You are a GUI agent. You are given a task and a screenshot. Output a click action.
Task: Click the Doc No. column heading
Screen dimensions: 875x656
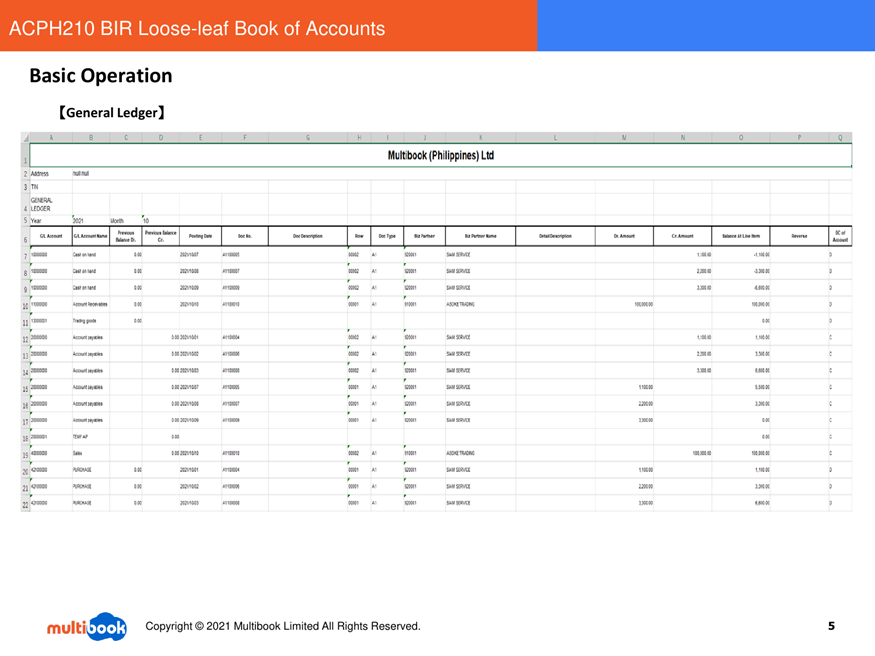(245, 237)
